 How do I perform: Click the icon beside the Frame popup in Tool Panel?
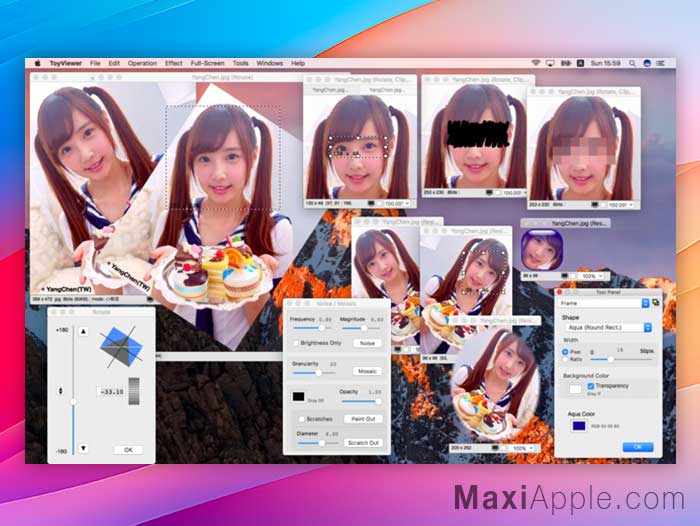click(655, 303)
